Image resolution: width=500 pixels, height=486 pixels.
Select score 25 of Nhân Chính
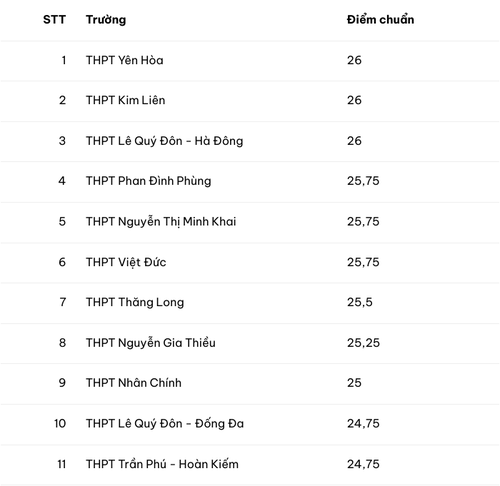click(354, 383)
